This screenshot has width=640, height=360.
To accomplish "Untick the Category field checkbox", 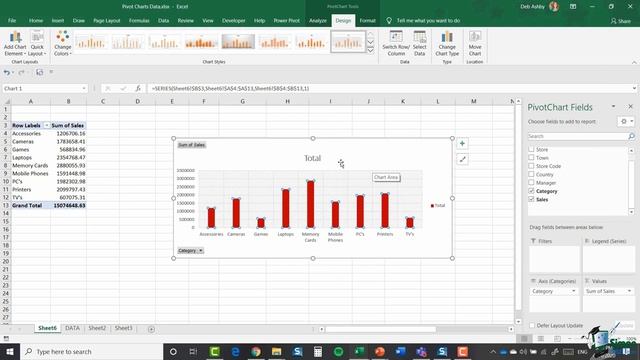I will point(531,191).
